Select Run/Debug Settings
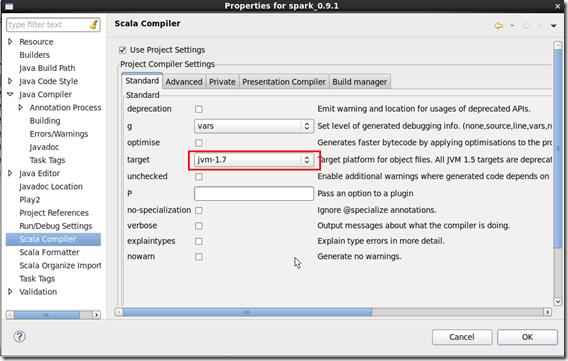The width and height of the screenshot is (568, 361). click(56, 226)
